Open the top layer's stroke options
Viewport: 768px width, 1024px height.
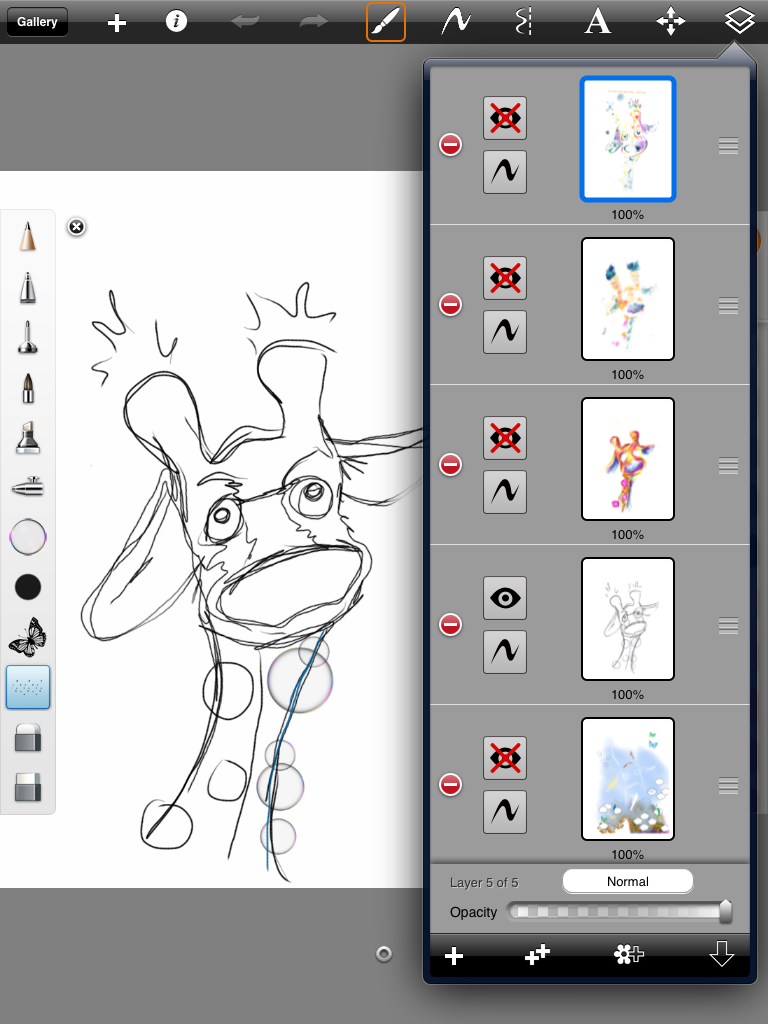(505, 172)
